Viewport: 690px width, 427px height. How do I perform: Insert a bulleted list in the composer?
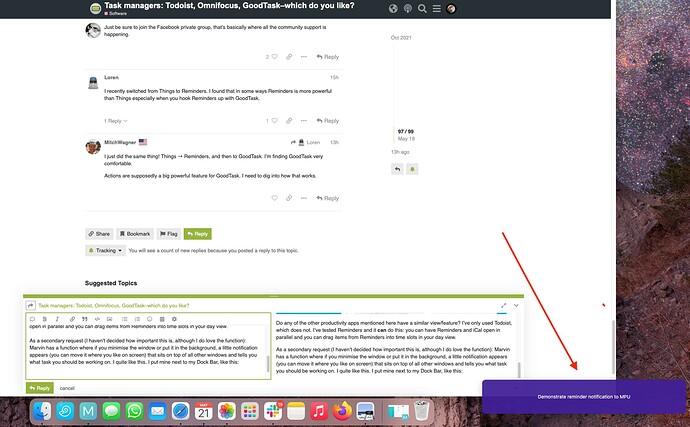(x=125, y=319)
